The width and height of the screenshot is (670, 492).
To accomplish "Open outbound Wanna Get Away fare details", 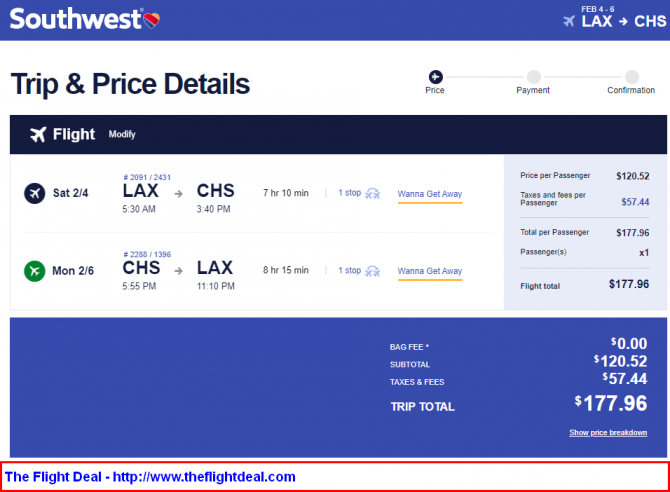I will pos(430,194).
